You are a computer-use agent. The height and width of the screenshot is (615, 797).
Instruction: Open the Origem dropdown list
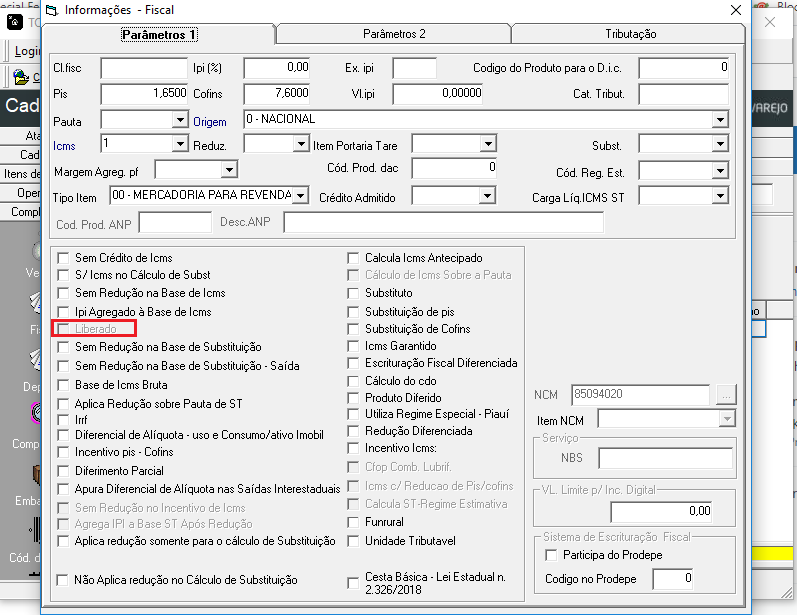[x=720, y=120]
